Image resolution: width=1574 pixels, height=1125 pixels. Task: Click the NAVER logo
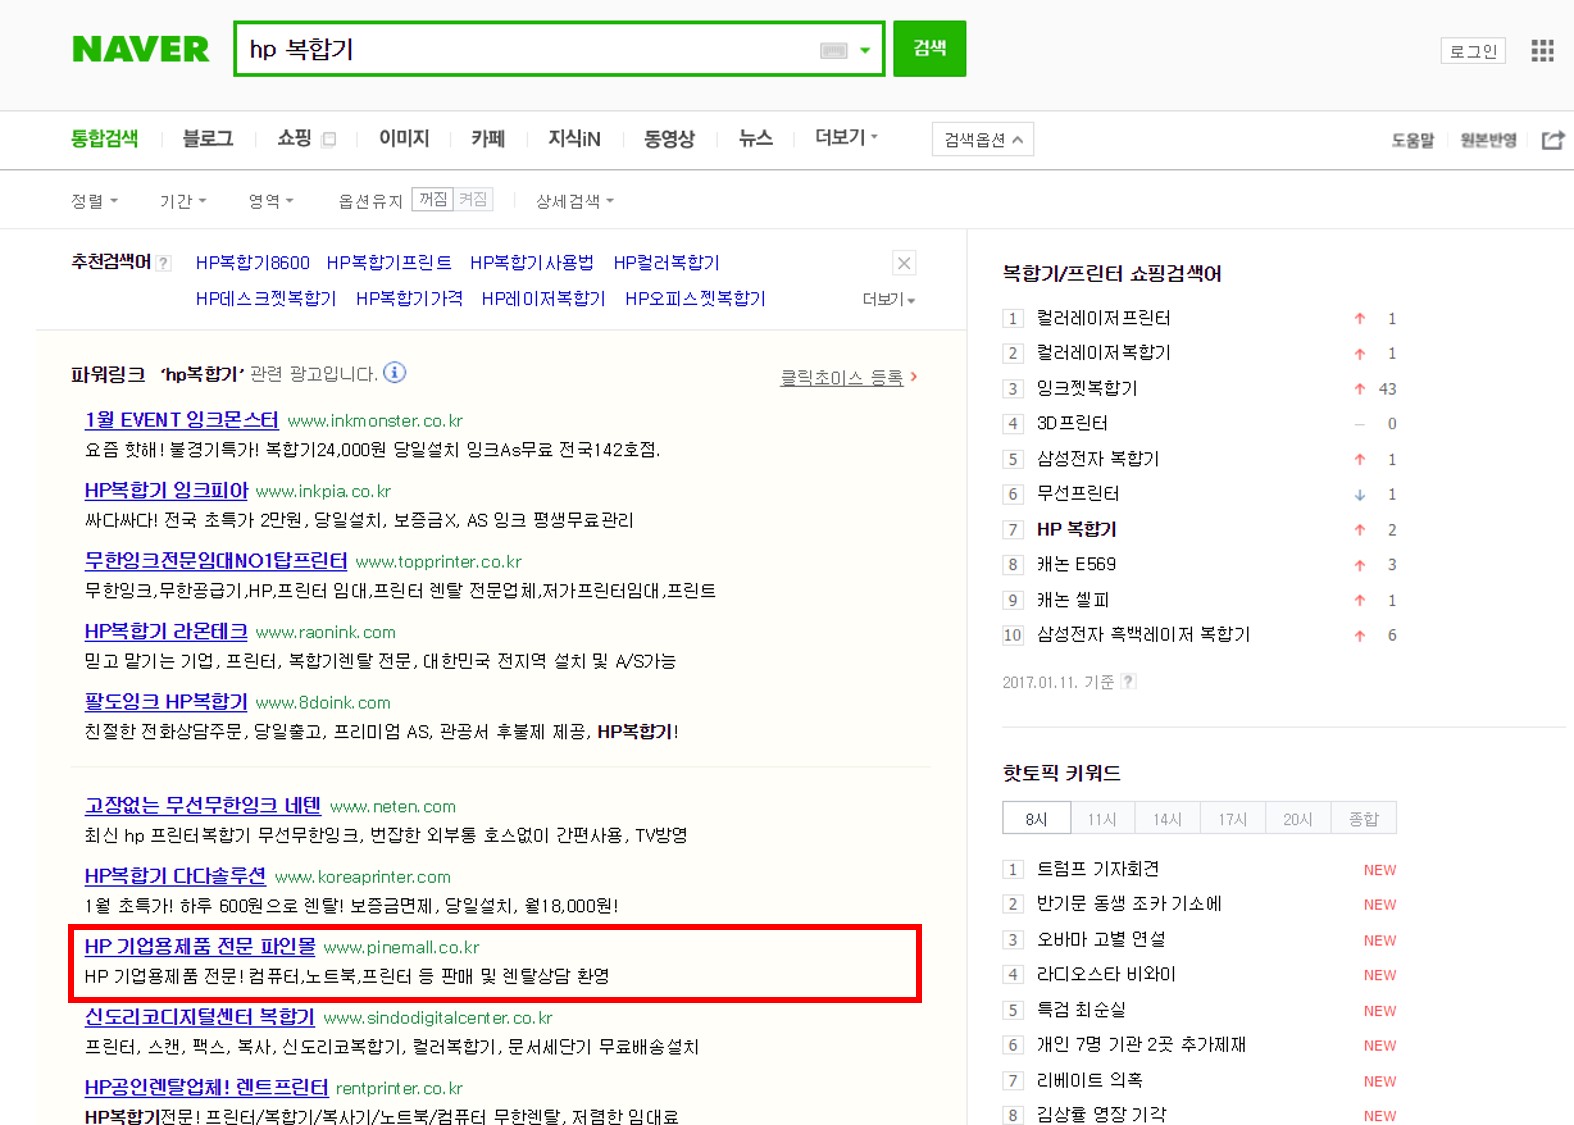[141, 49]
